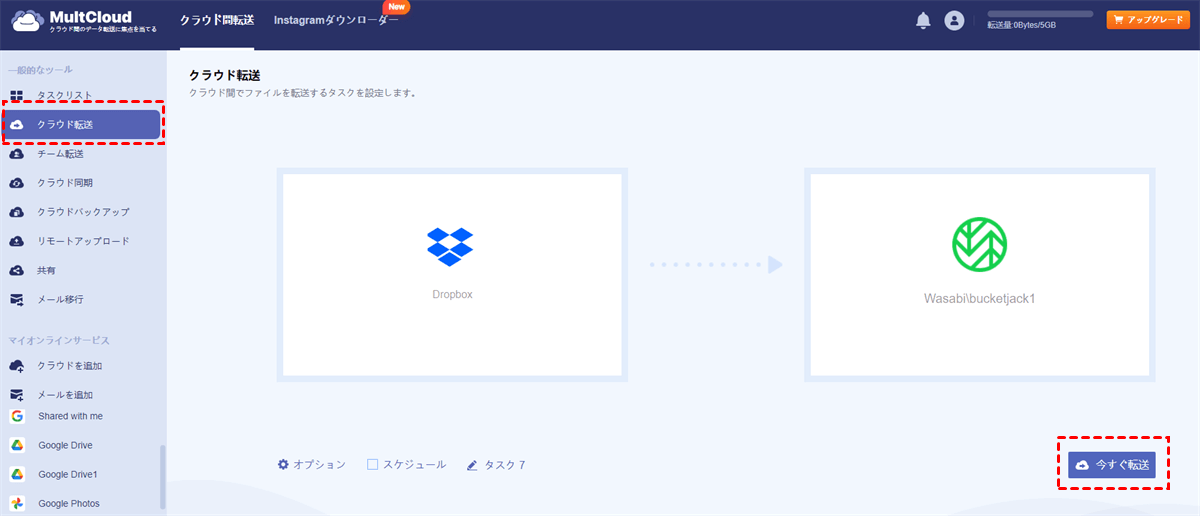This screenshot has height=516, width=1200.
Task: Click the task list grid icon
Action: click(17, 95)
